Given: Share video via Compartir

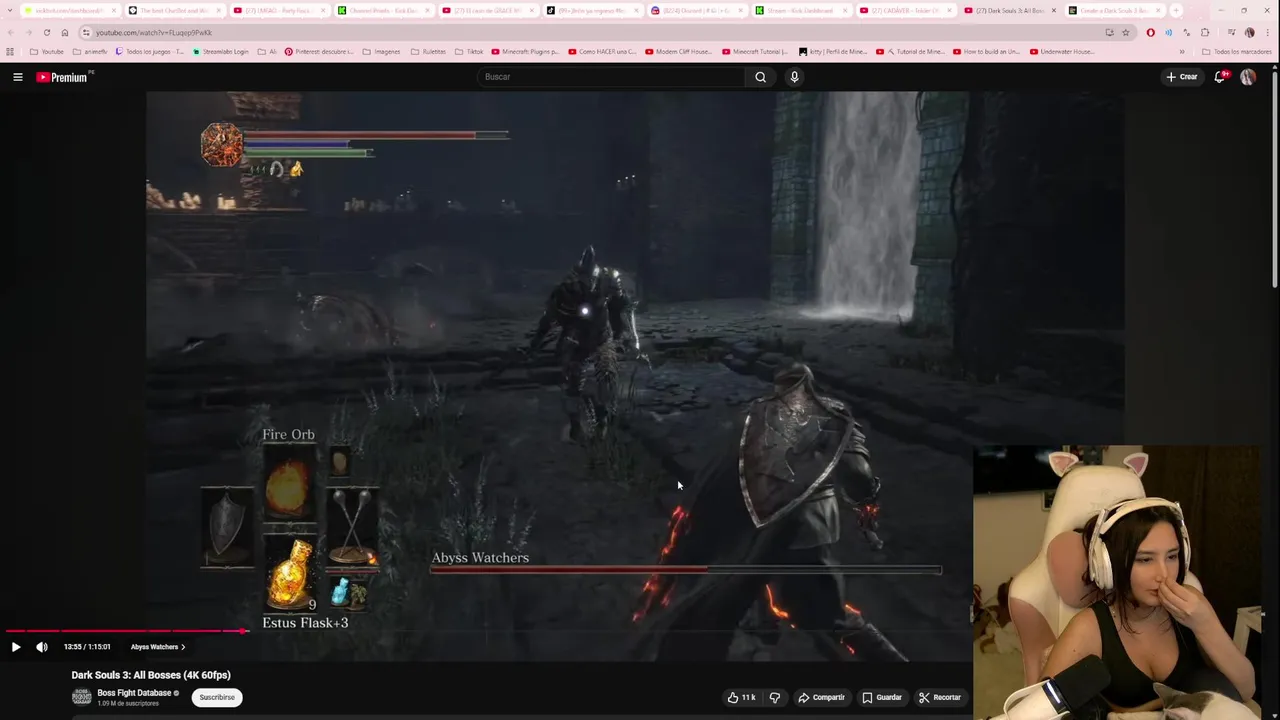Looking at the screenshot, I should pos(821,697).
